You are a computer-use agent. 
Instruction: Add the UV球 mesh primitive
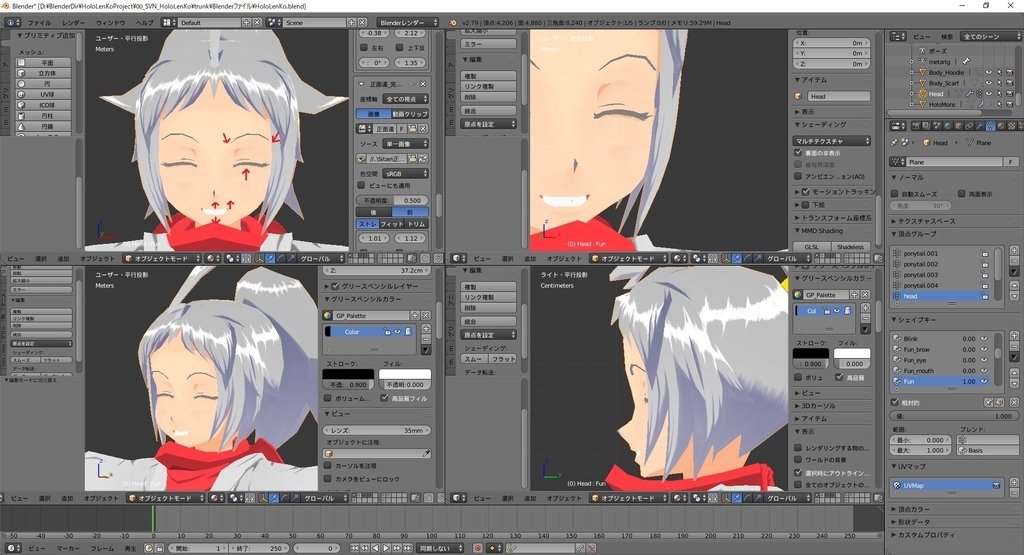[x=43, y=94]
